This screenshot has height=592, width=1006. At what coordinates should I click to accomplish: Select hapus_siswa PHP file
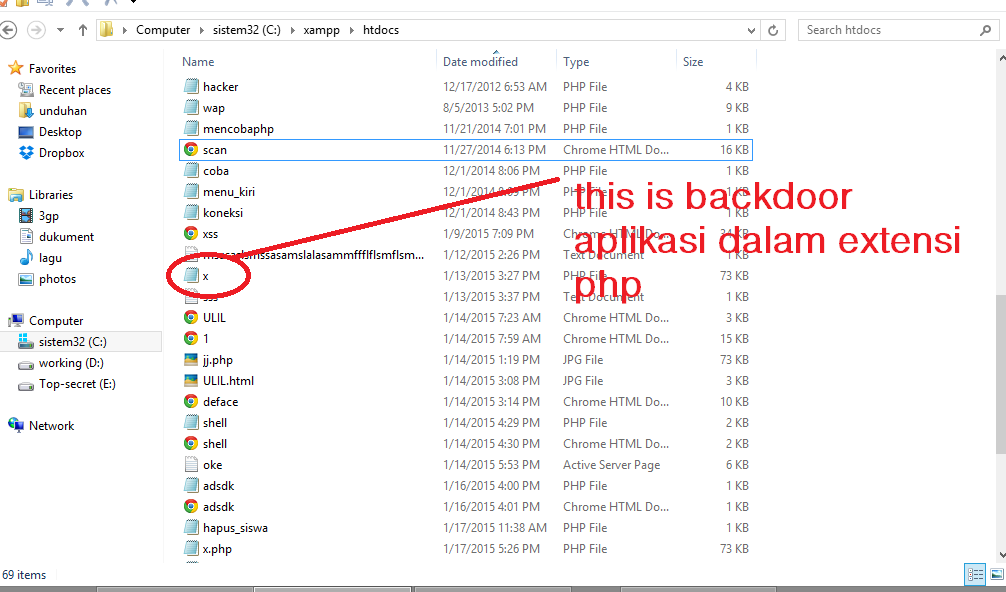[467, 528]
